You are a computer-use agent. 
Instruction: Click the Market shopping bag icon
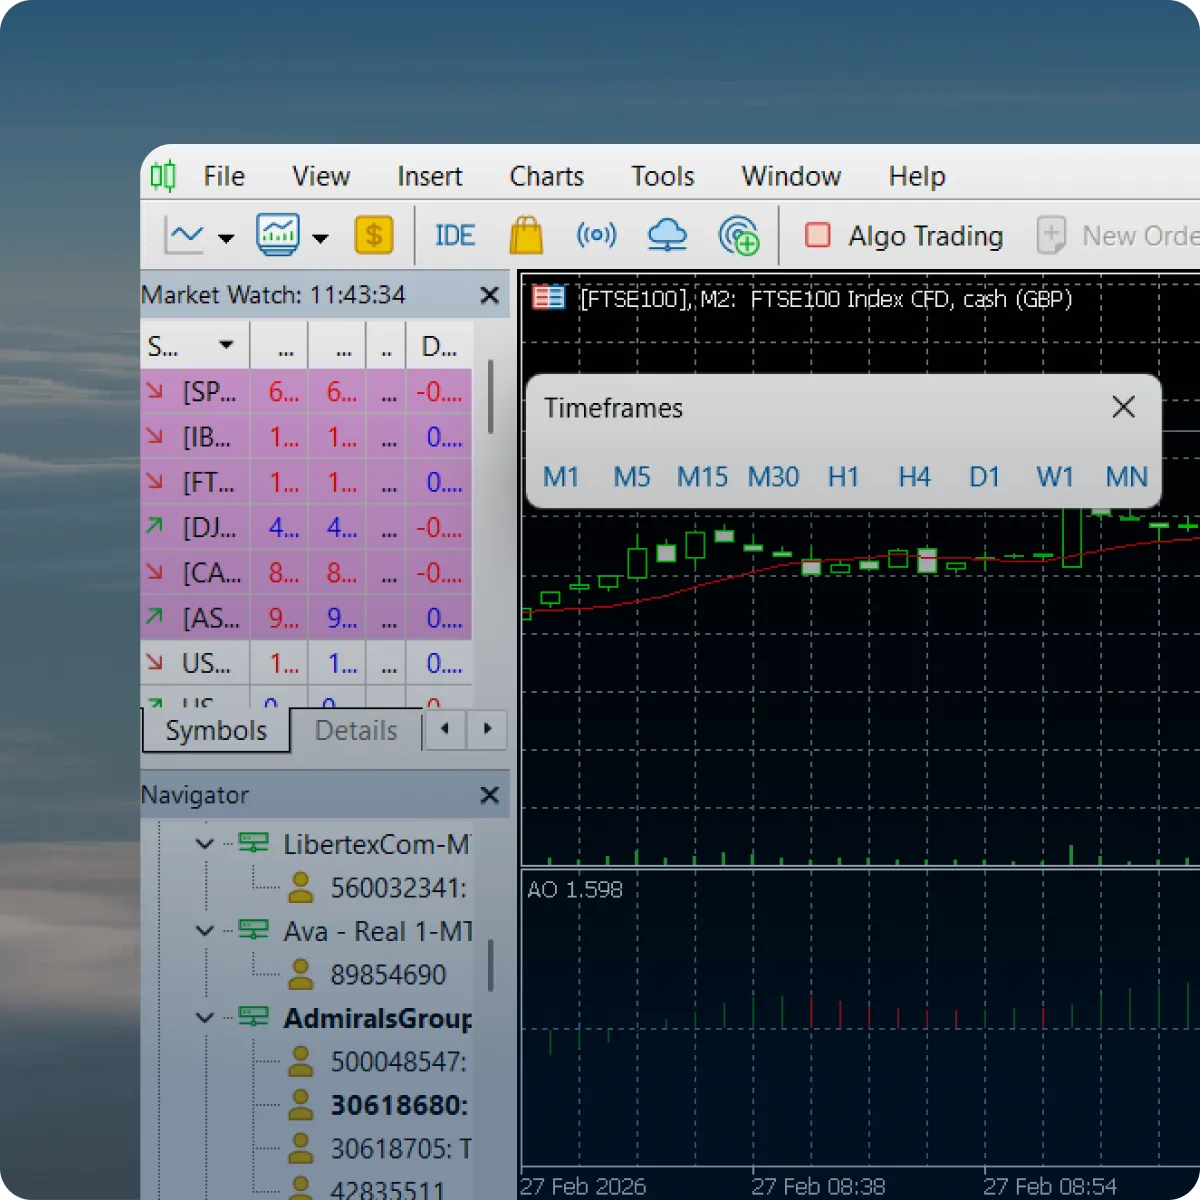pyautogui.click(x=526, y=236)
